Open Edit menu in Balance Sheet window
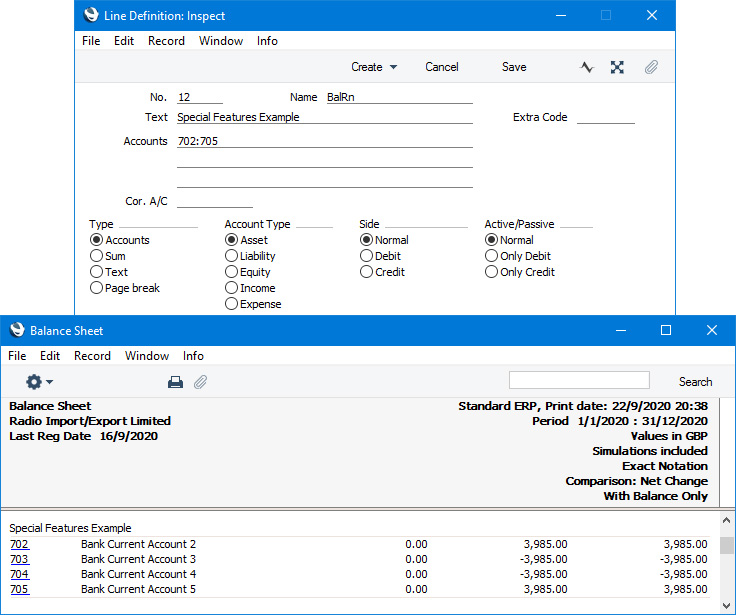 (x=50, y=356)
